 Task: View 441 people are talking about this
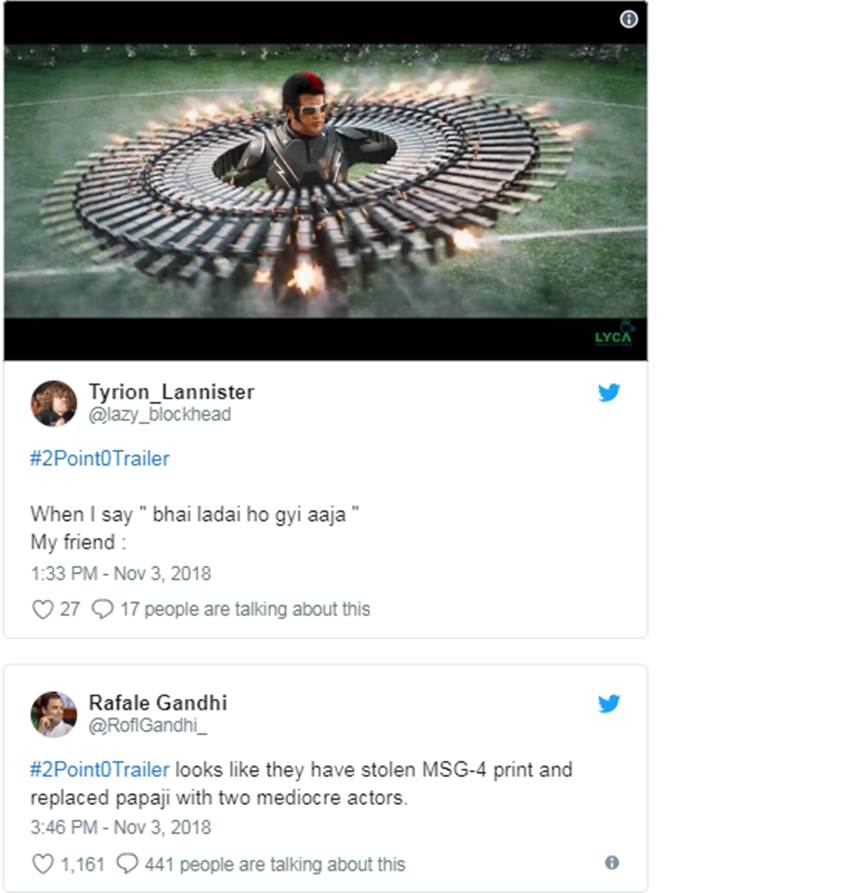click(274, 864)
